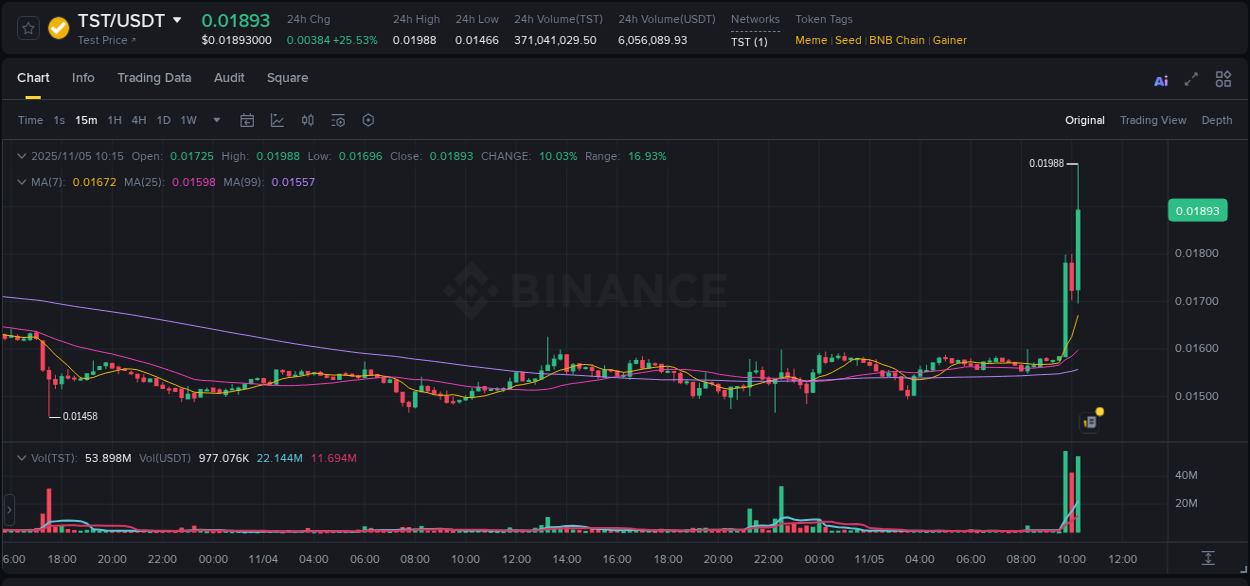This screenshot has width=1250, height=586.
Task: Select the 1H timeframe
Action: (x=113, y=120)
